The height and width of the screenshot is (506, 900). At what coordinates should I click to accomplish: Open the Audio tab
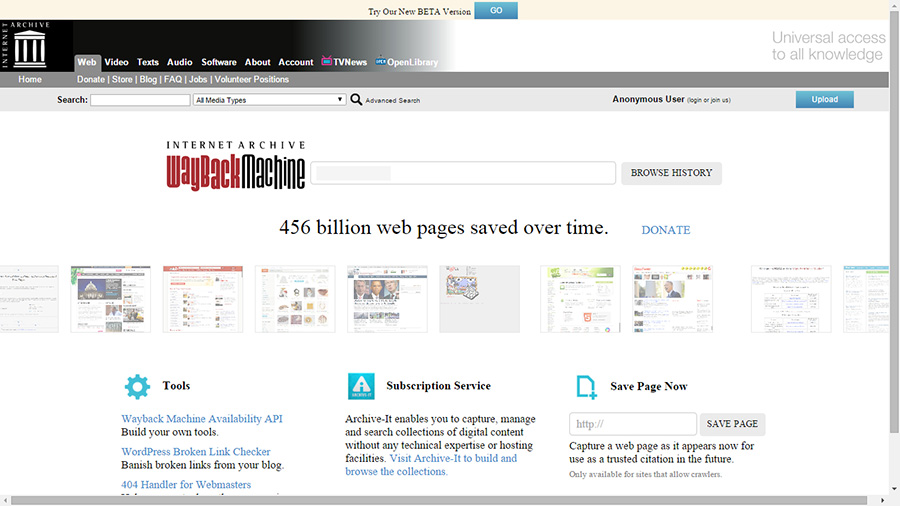click(x=180, y=62)
